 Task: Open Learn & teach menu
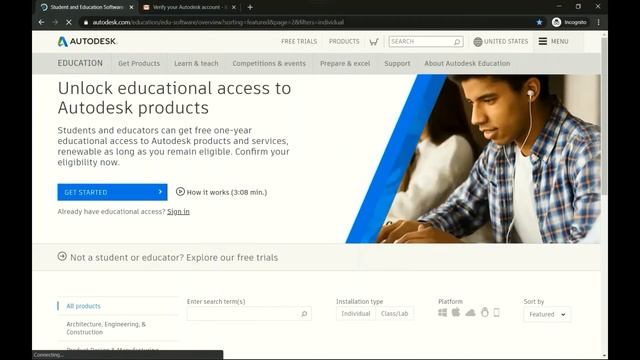(x=196, y=63)
